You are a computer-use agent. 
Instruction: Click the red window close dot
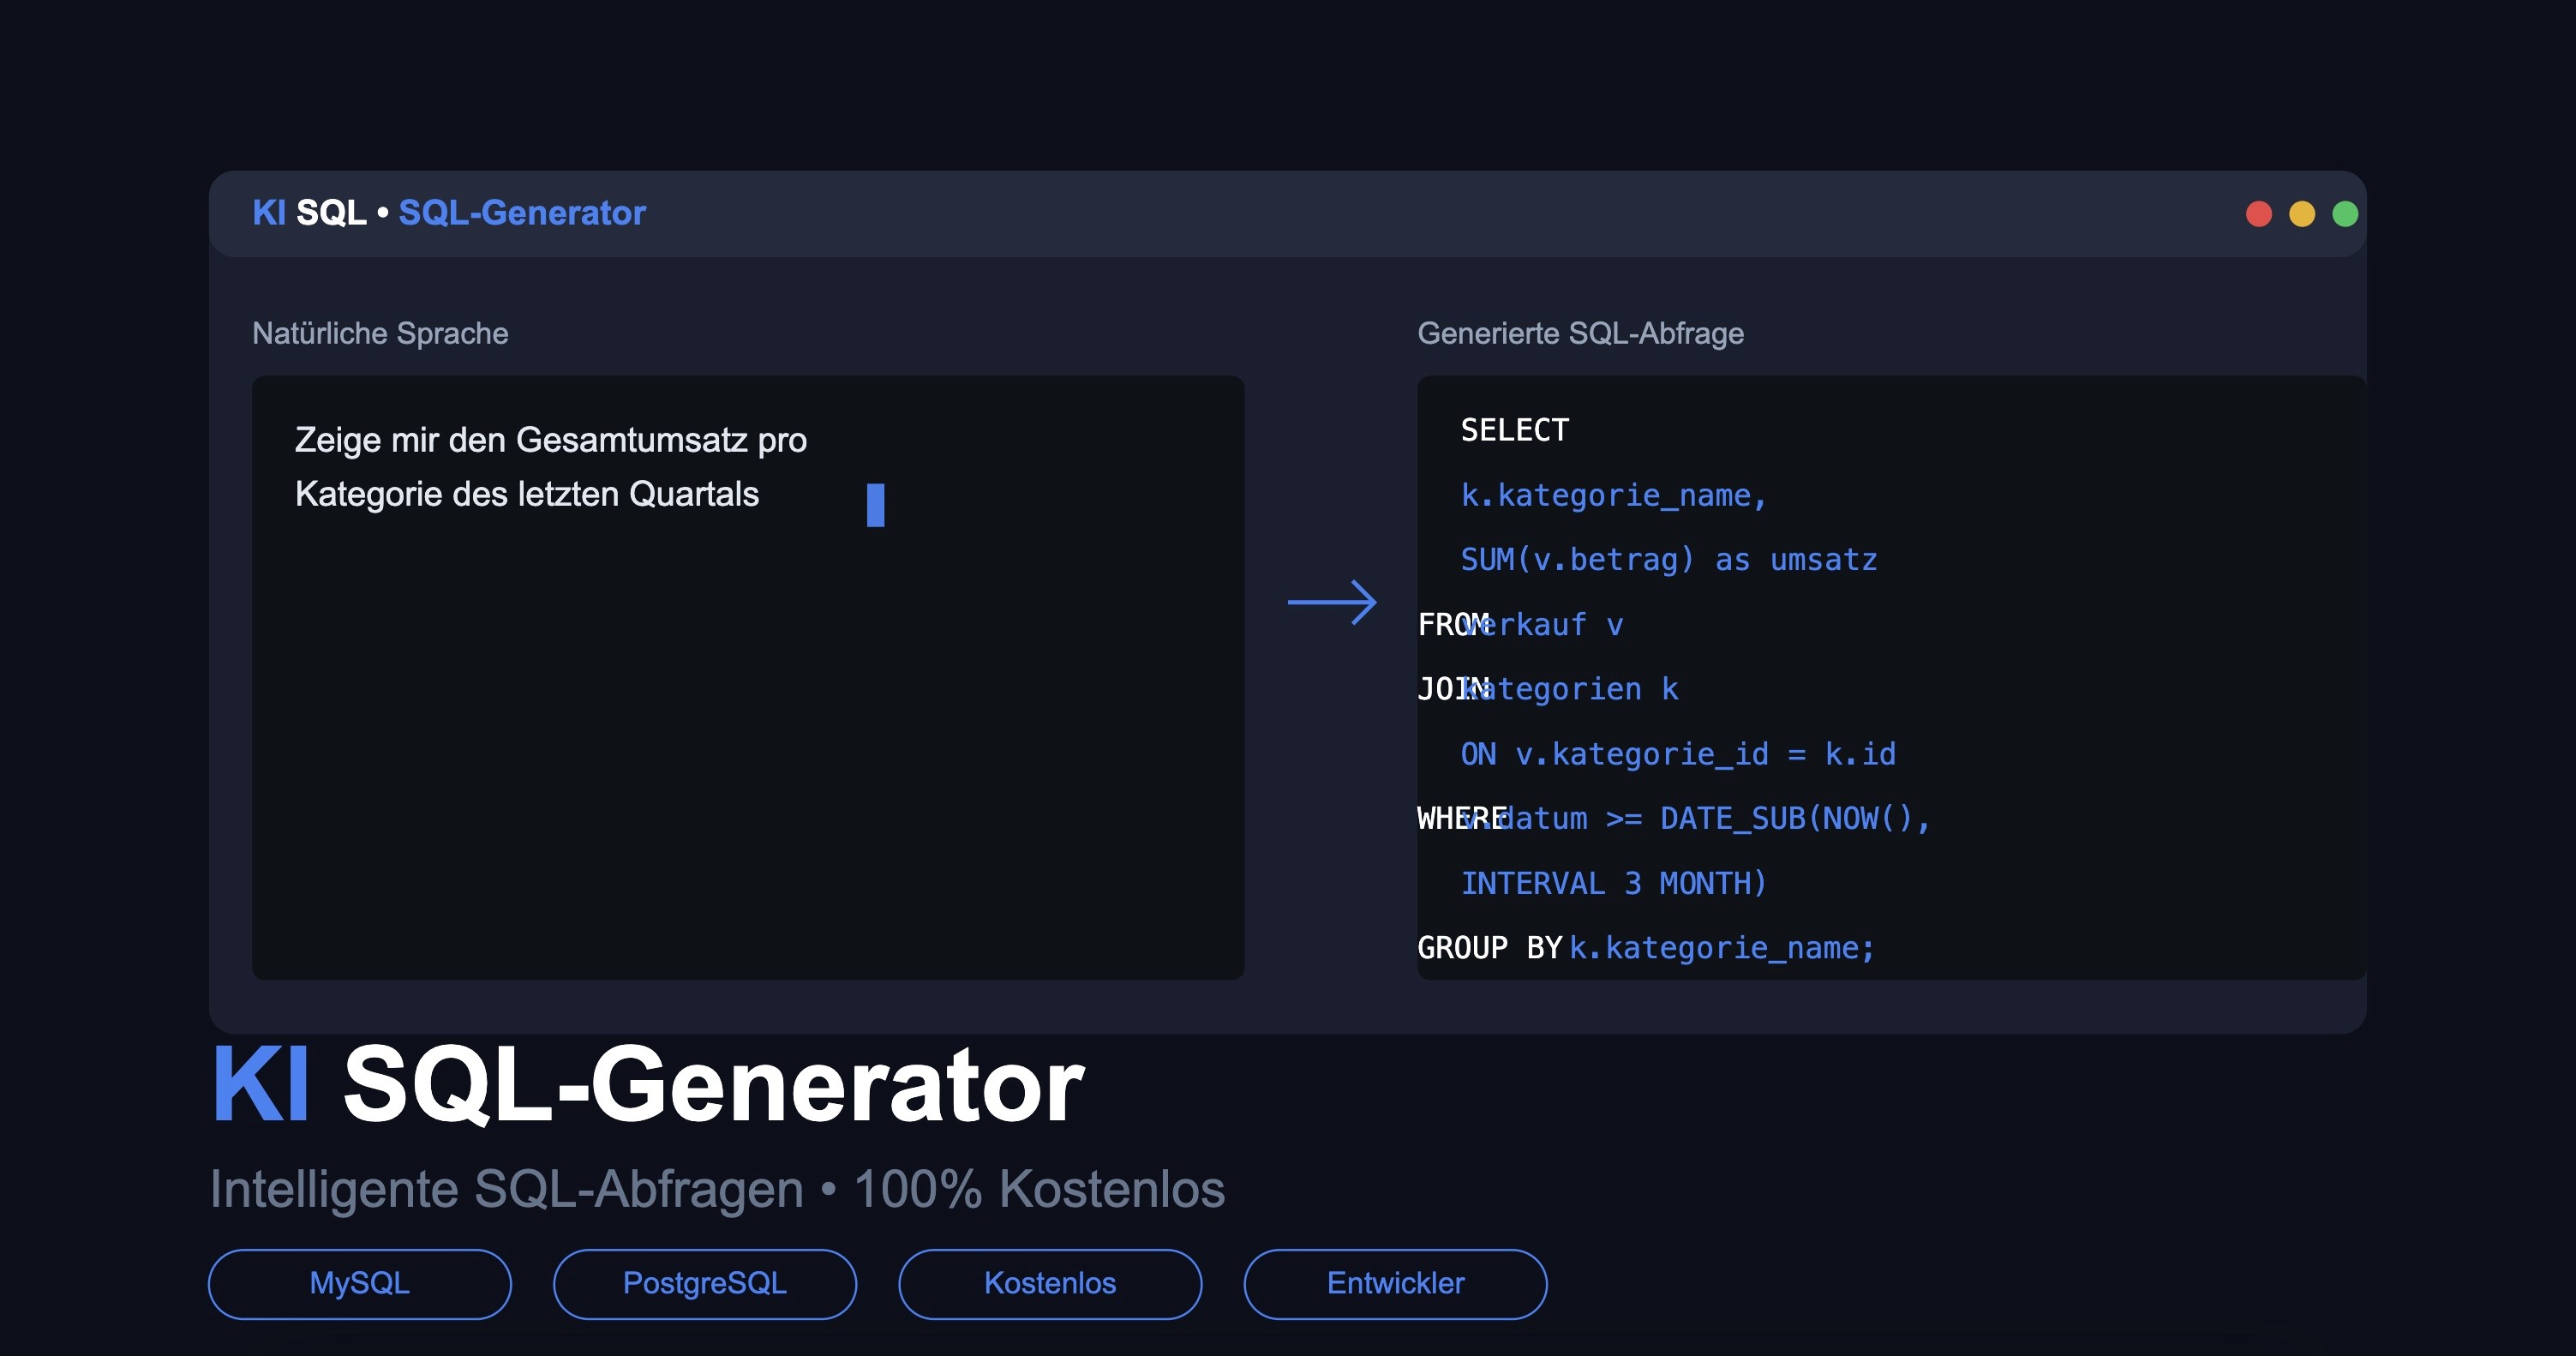(x=2259, y=214)
